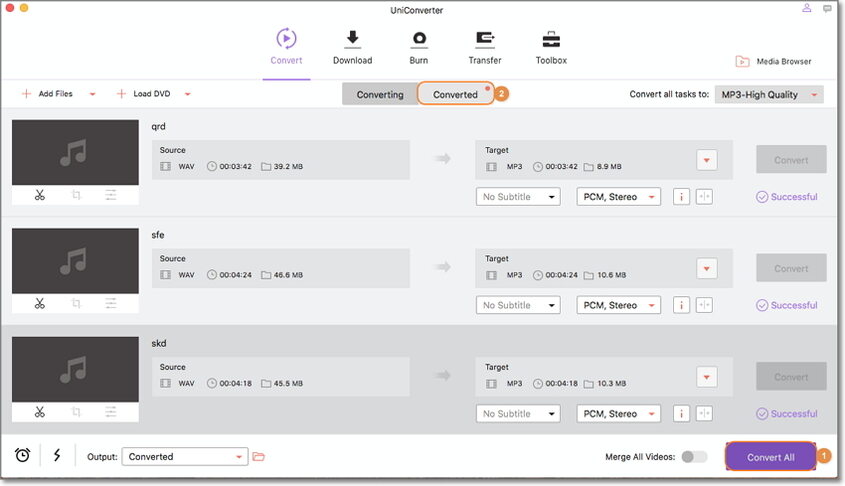
Task: Click the sfe audio thumbnail
Action: [75, 261]
